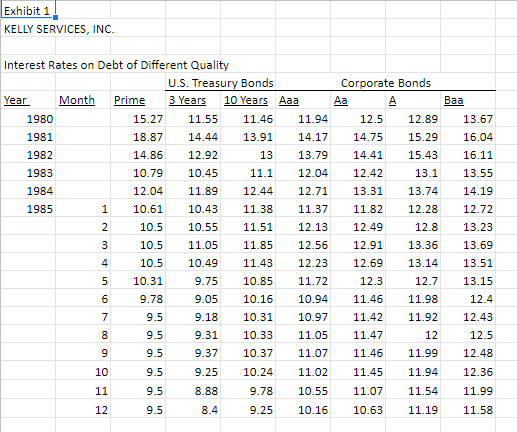517x432 pixels.
Task: Click month 8 Aaa value 11.05
Action: point(303,335)
